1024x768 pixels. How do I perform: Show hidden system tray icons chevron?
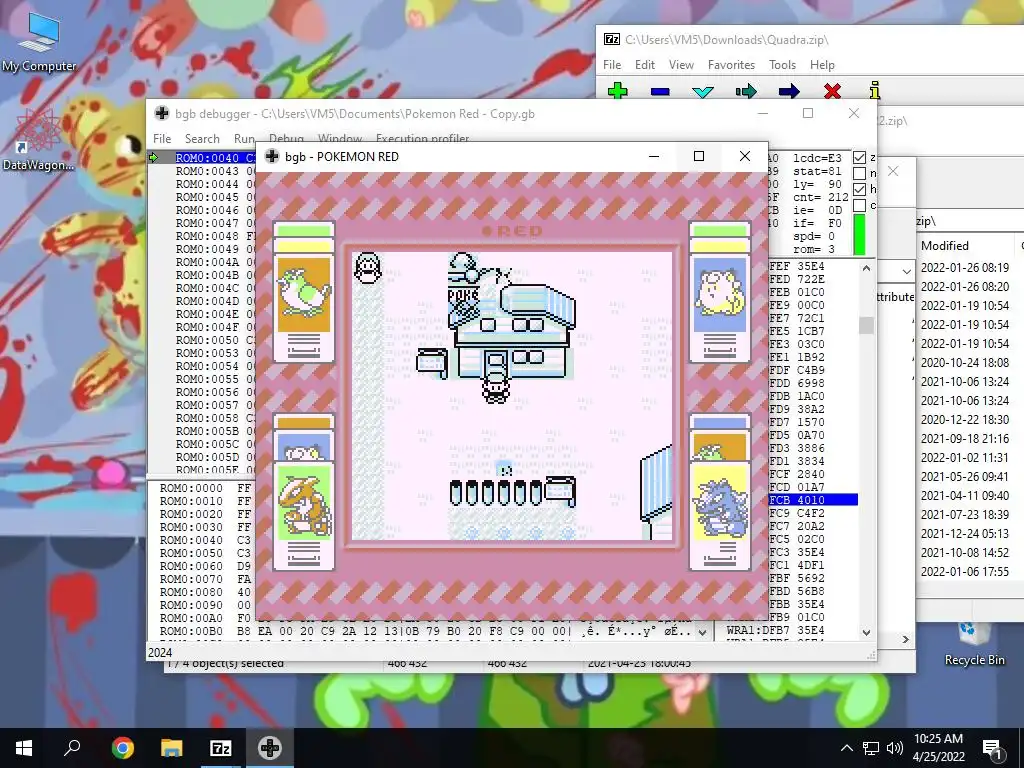[846, 748]
